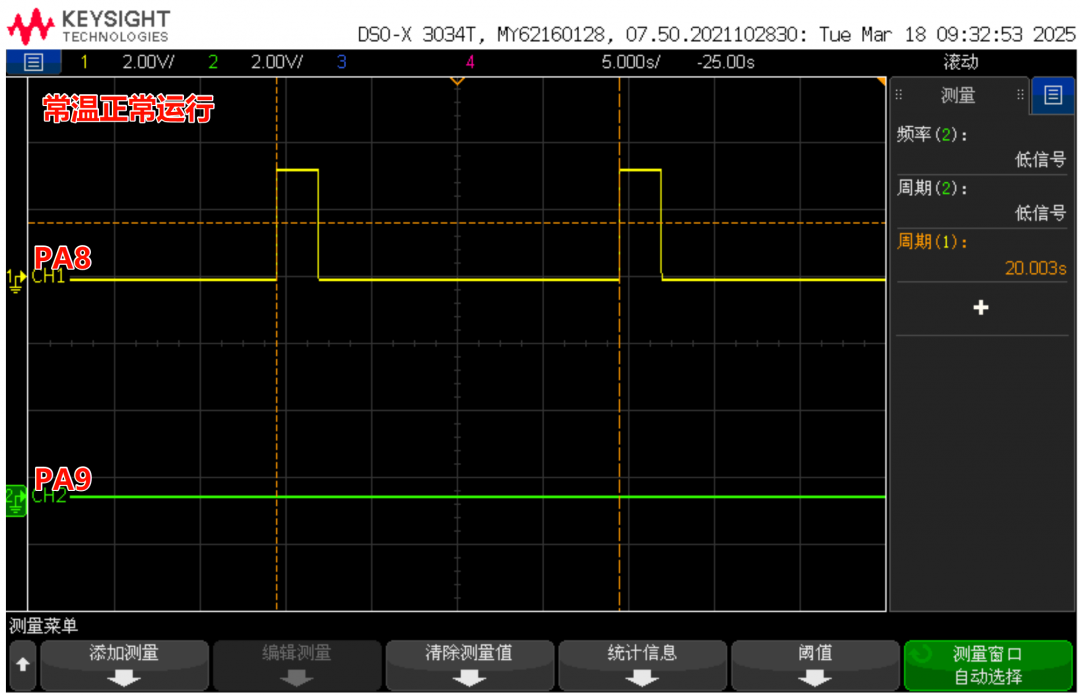Select the CH1 ground level marker
Screen dimensions: 1080x695
pos(17,276)
